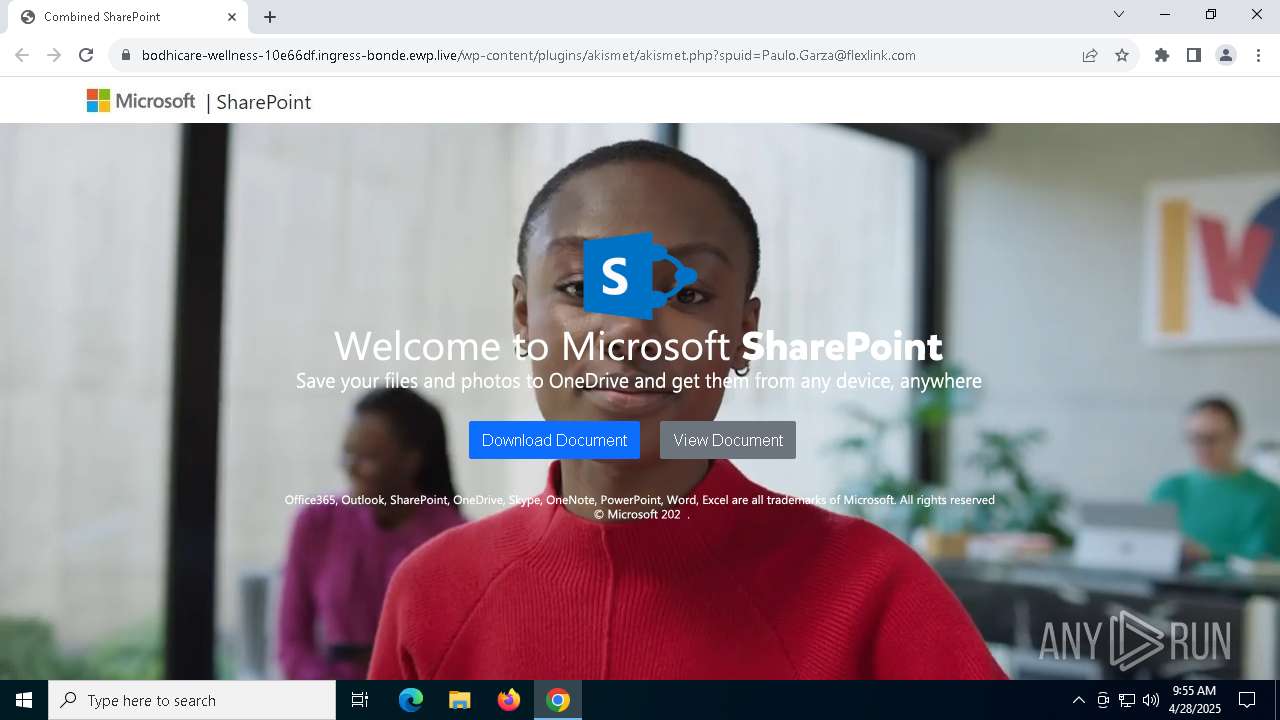Go back with browser back arrow
The image size is (1280, 720).
[22, 55]
